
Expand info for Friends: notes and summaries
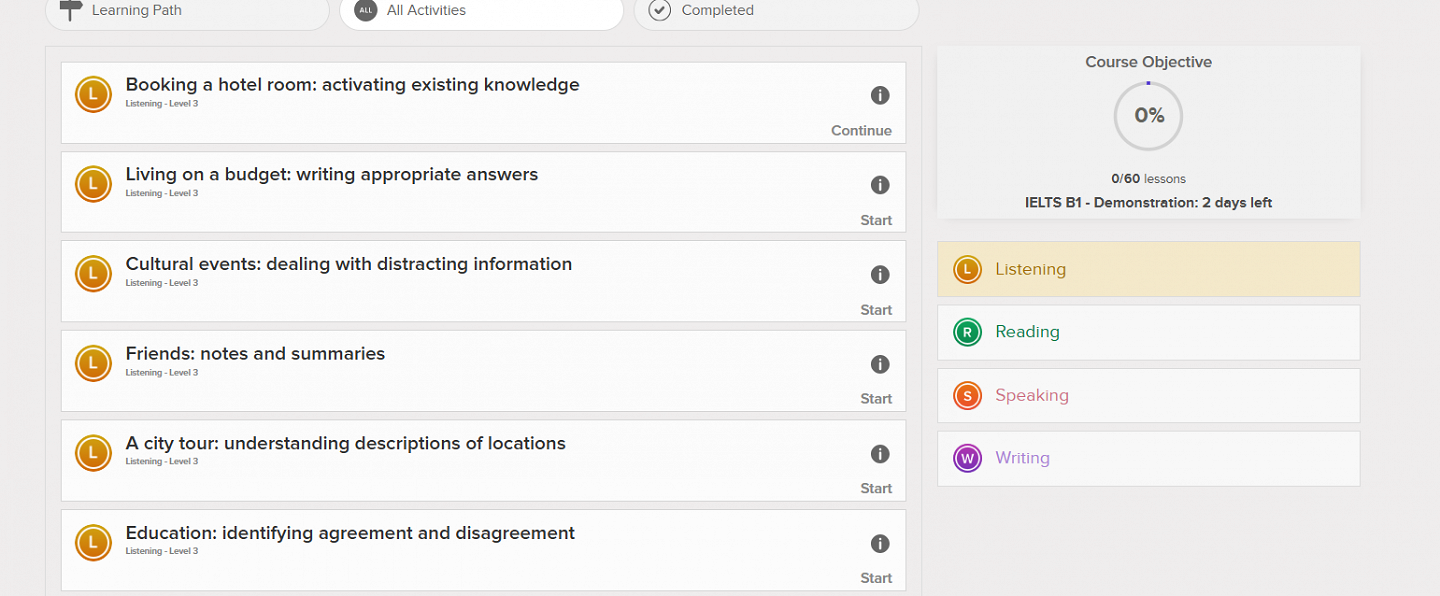point(880,364)
